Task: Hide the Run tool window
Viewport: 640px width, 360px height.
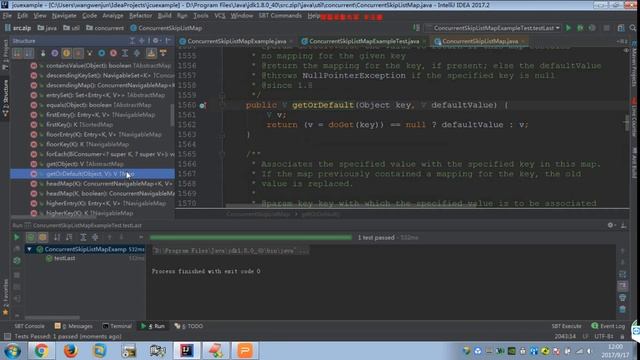Action: click(x=623, y=225)
